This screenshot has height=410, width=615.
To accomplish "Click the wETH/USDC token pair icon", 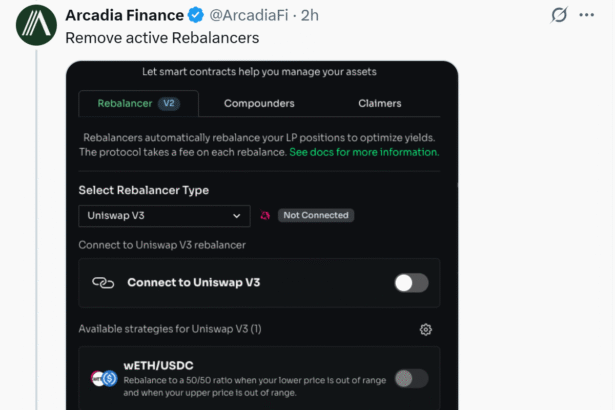I will click(104, 378).
